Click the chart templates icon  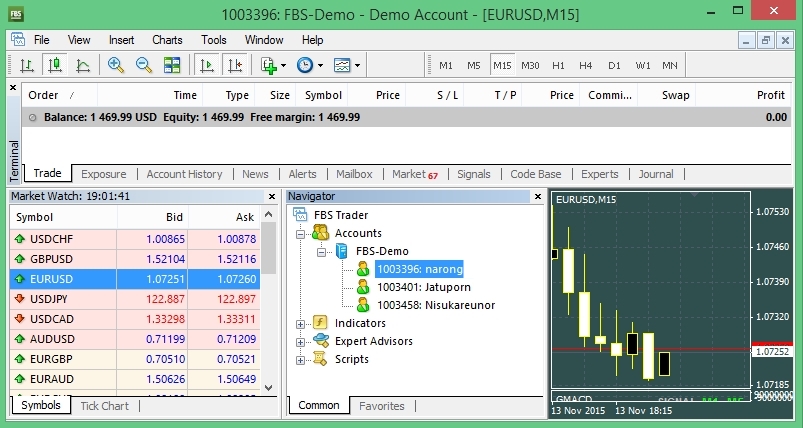[x=342, y=65]
